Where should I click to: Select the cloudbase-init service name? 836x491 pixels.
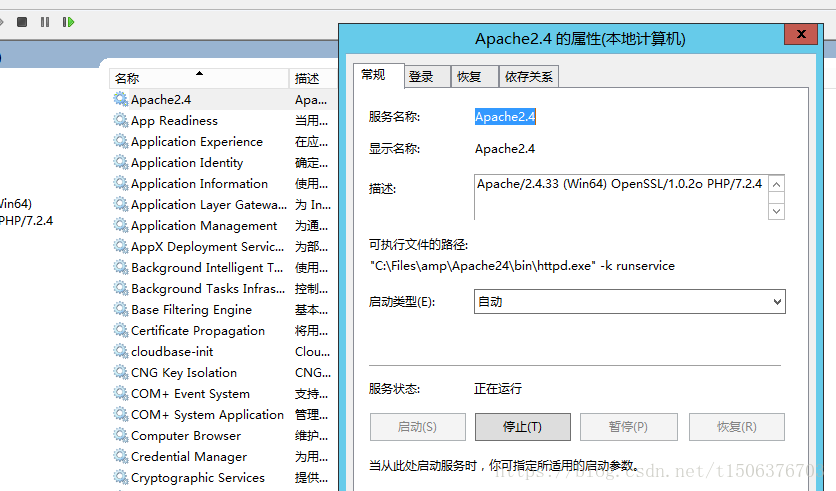172,352
